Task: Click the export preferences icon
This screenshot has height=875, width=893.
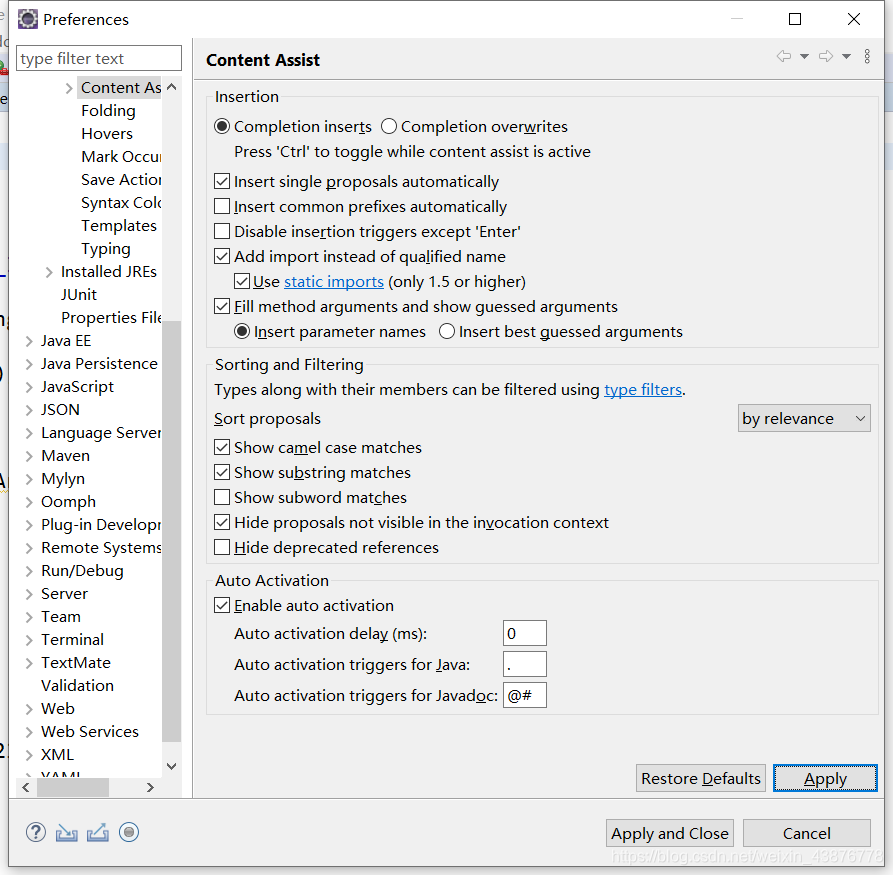Action: [97, 833]
